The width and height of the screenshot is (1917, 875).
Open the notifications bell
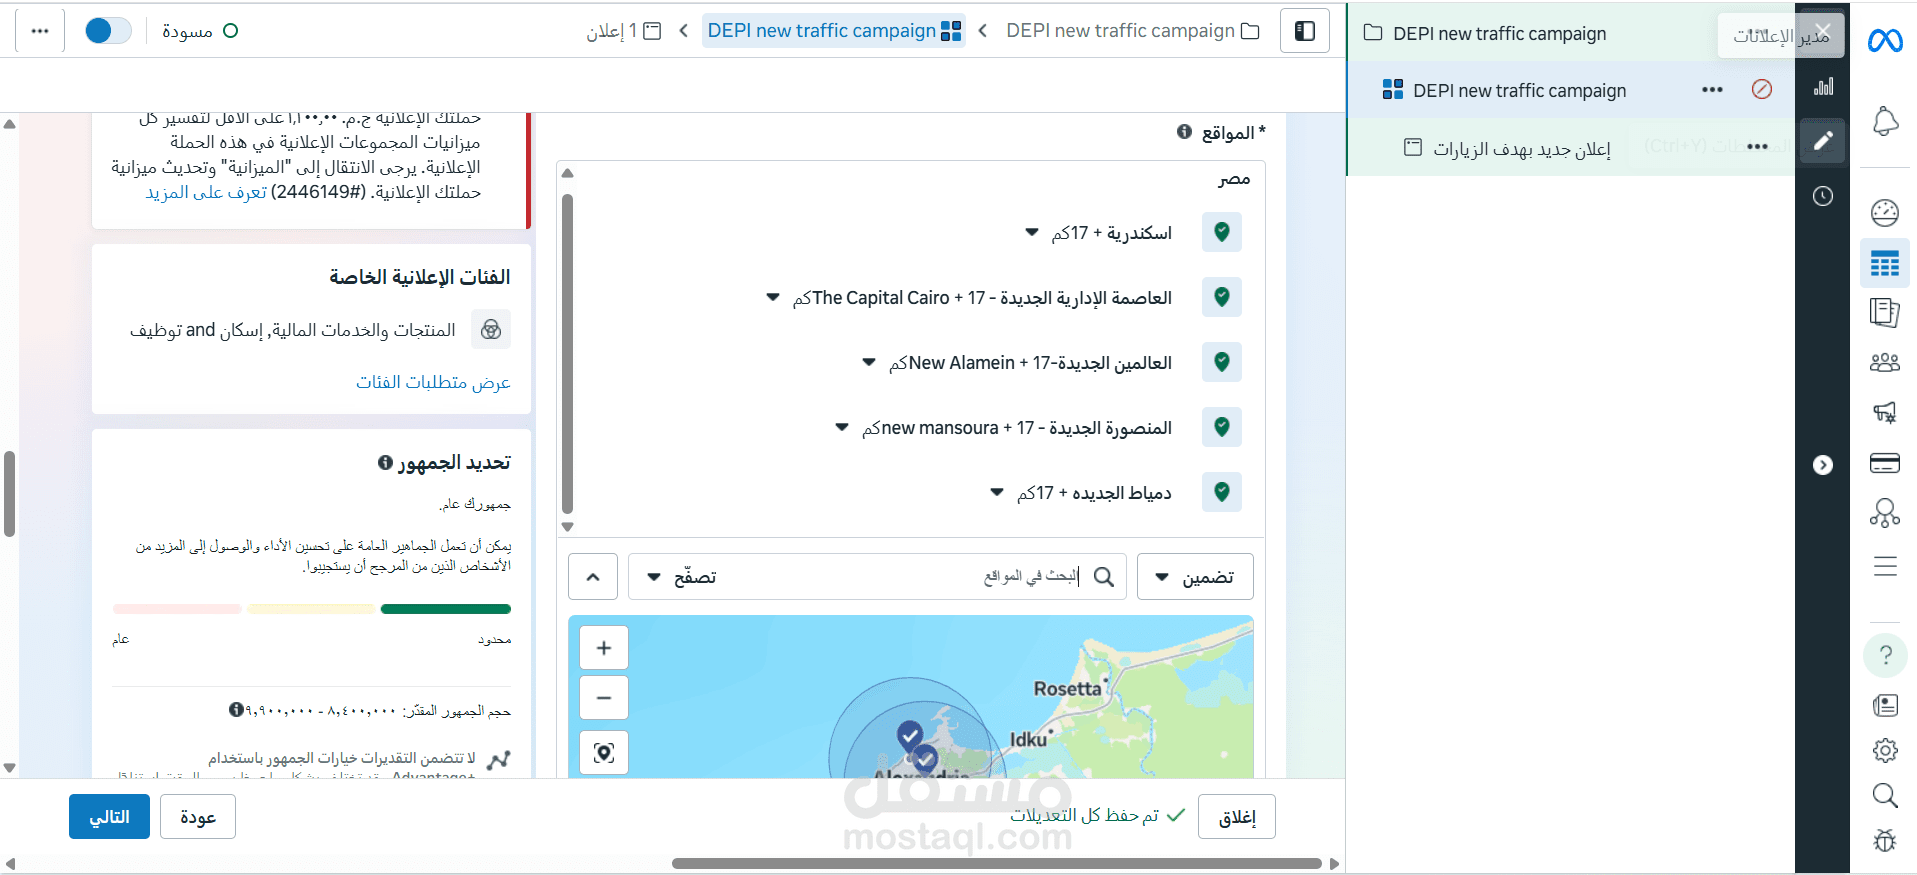tap(1884, 121)
